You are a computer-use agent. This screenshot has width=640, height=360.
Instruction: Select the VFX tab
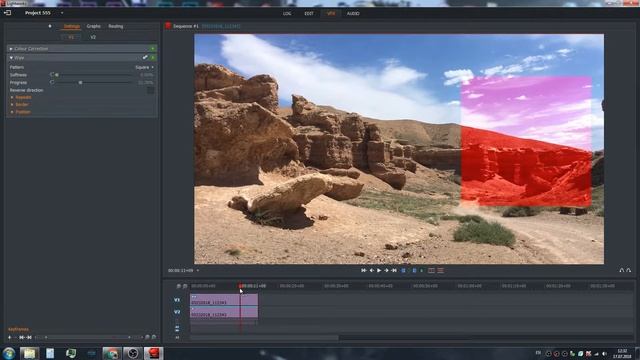(331, 13)
